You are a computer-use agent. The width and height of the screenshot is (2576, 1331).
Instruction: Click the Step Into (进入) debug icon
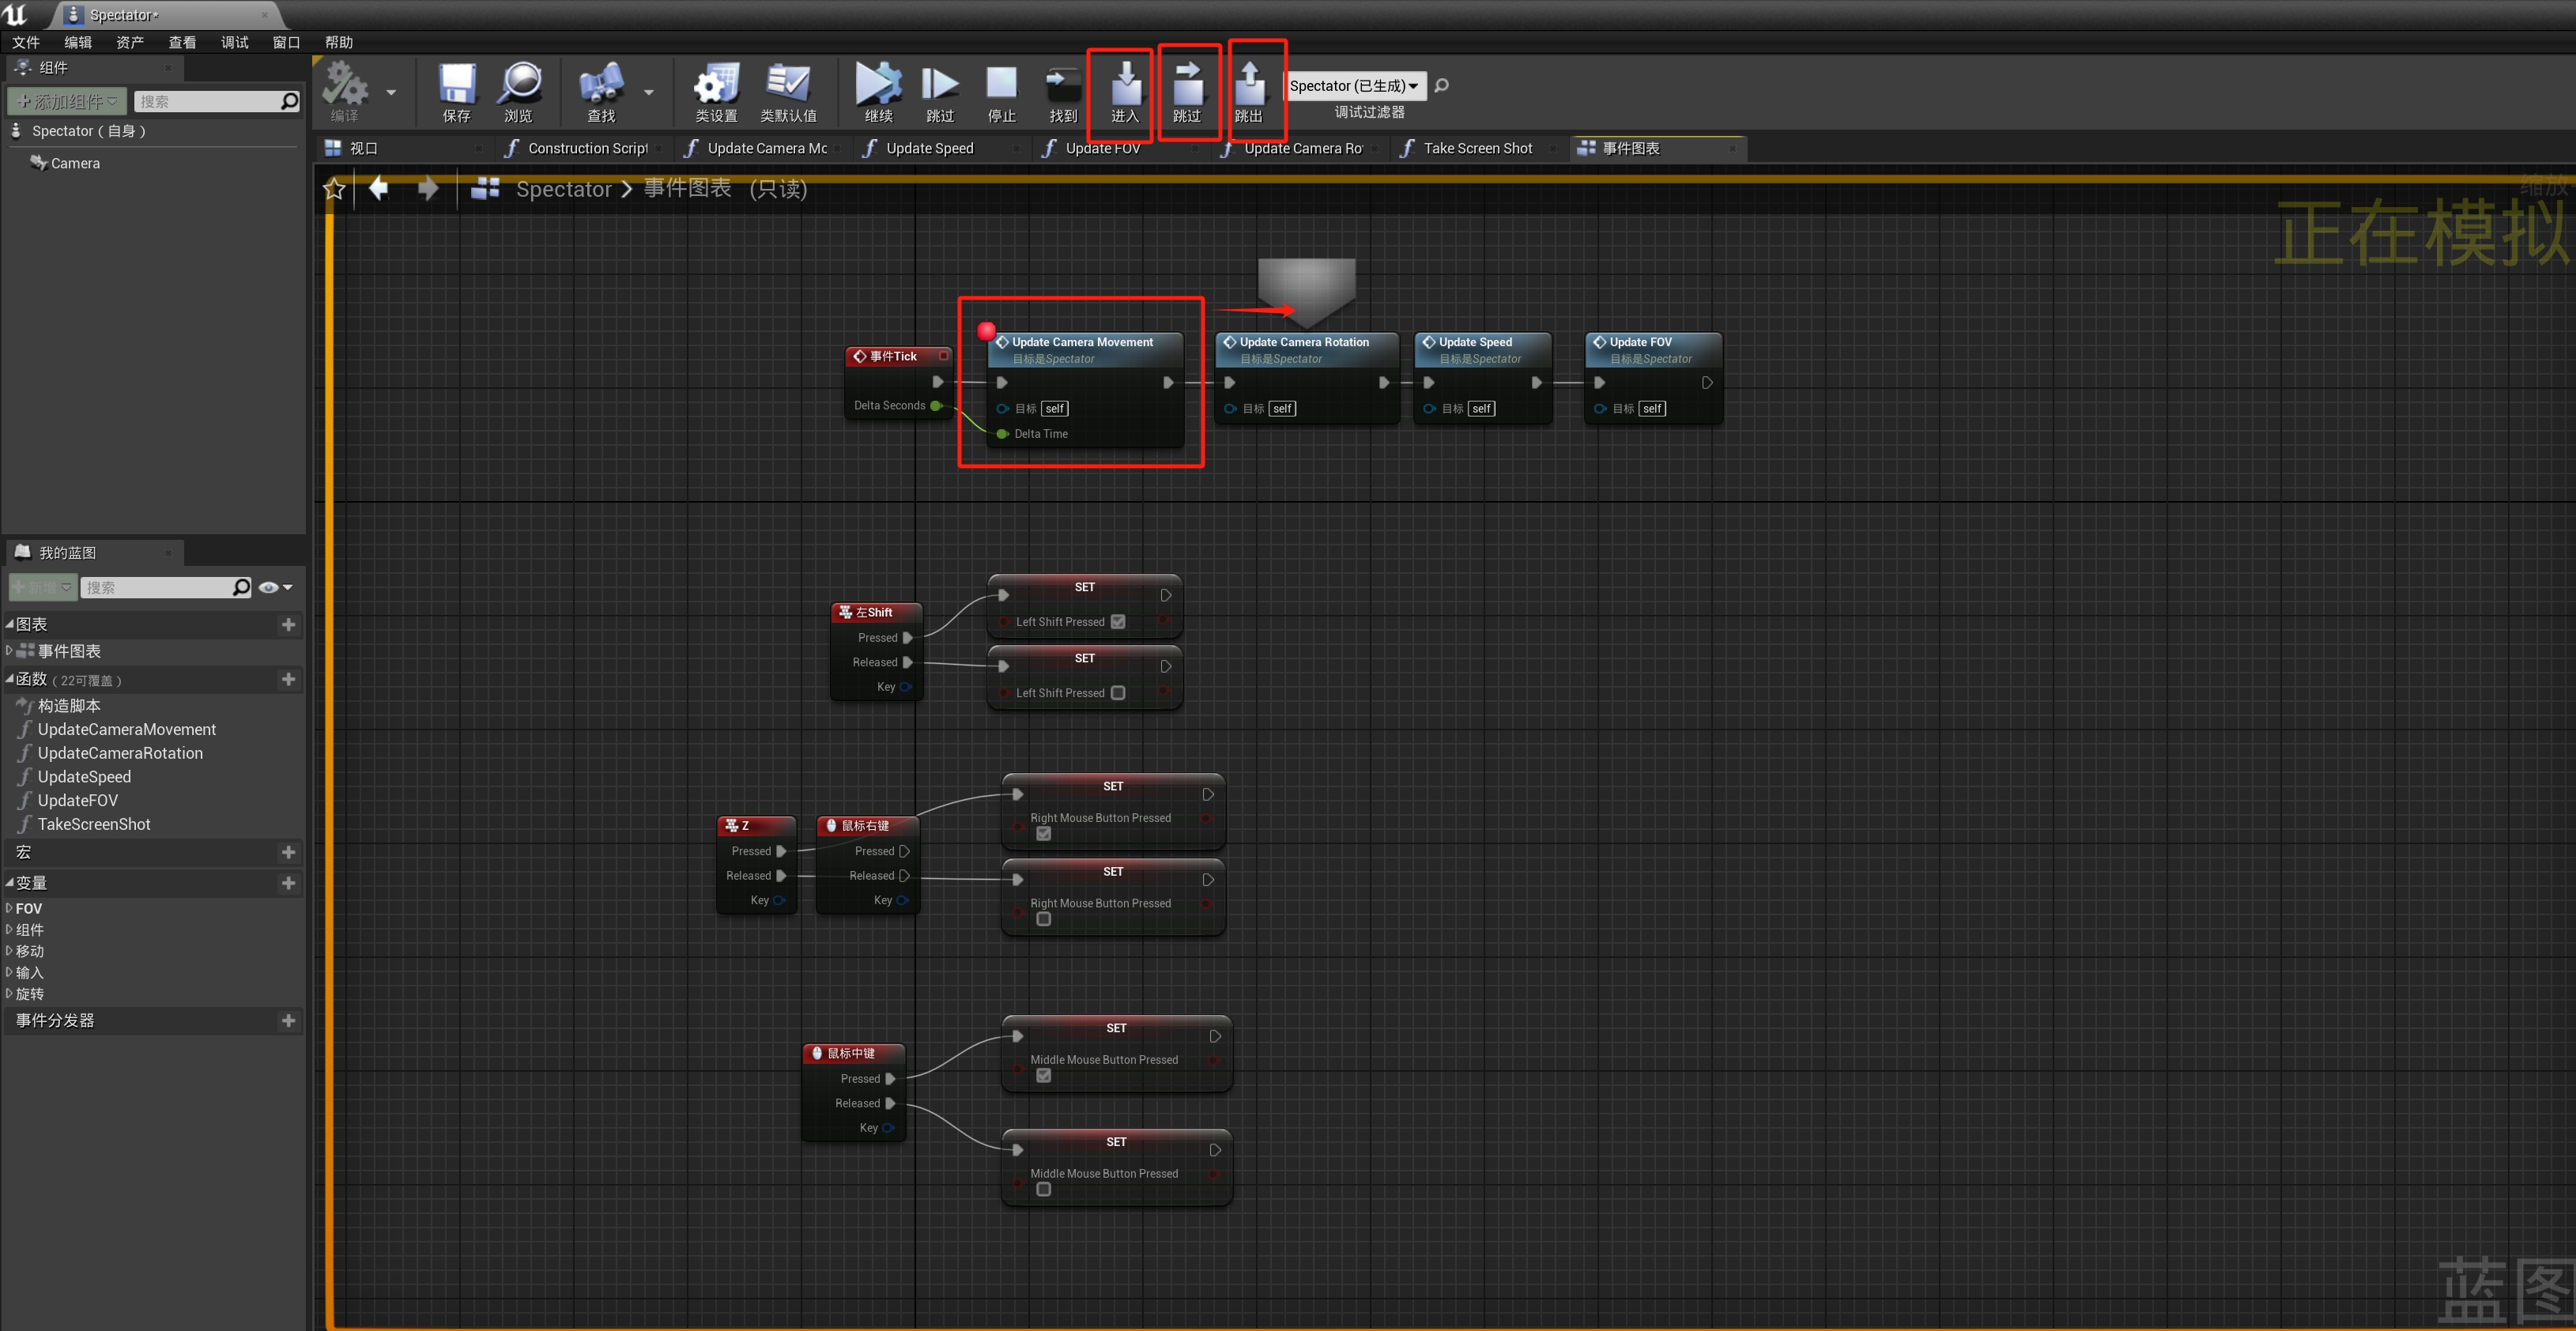click(x=1125, y=85)
